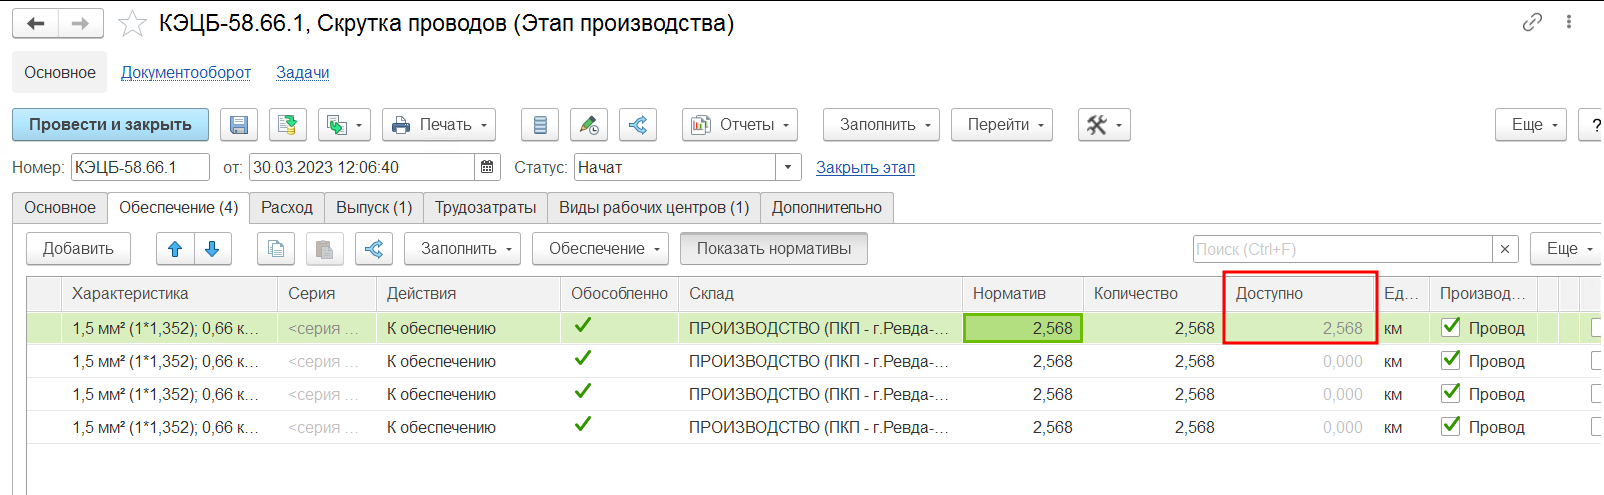This screenshot has height=495, width=1604.
Task: Click the save document floppy disk icon
Action: pyautogui.click(x=239, y=125)
